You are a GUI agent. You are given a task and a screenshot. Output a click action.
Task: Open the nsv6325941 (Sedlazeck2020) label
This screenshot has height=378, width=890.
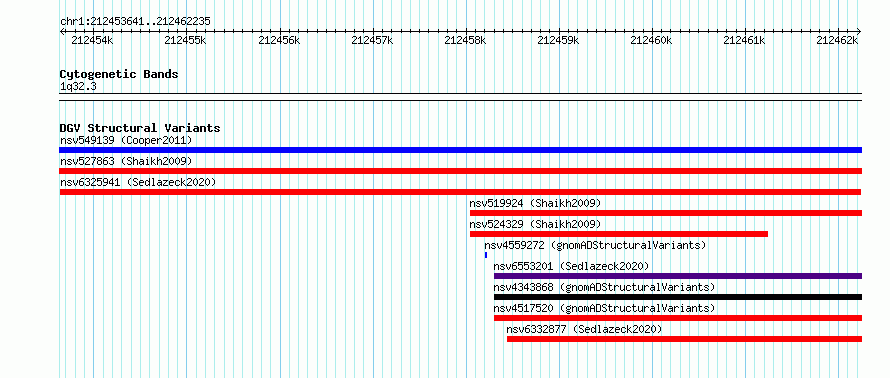point(138,182)
